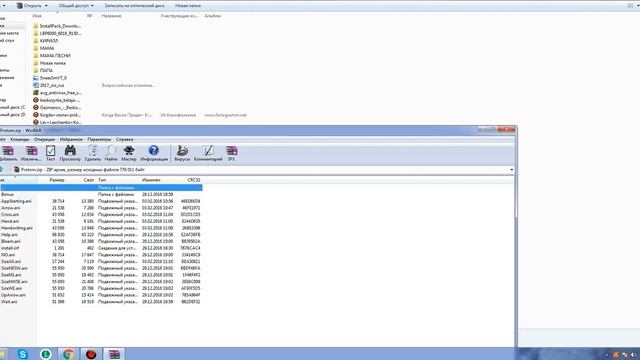Expand the Открыть dropdown arrow in Explorer
The image size is (640, 360).
coord(46,6)
